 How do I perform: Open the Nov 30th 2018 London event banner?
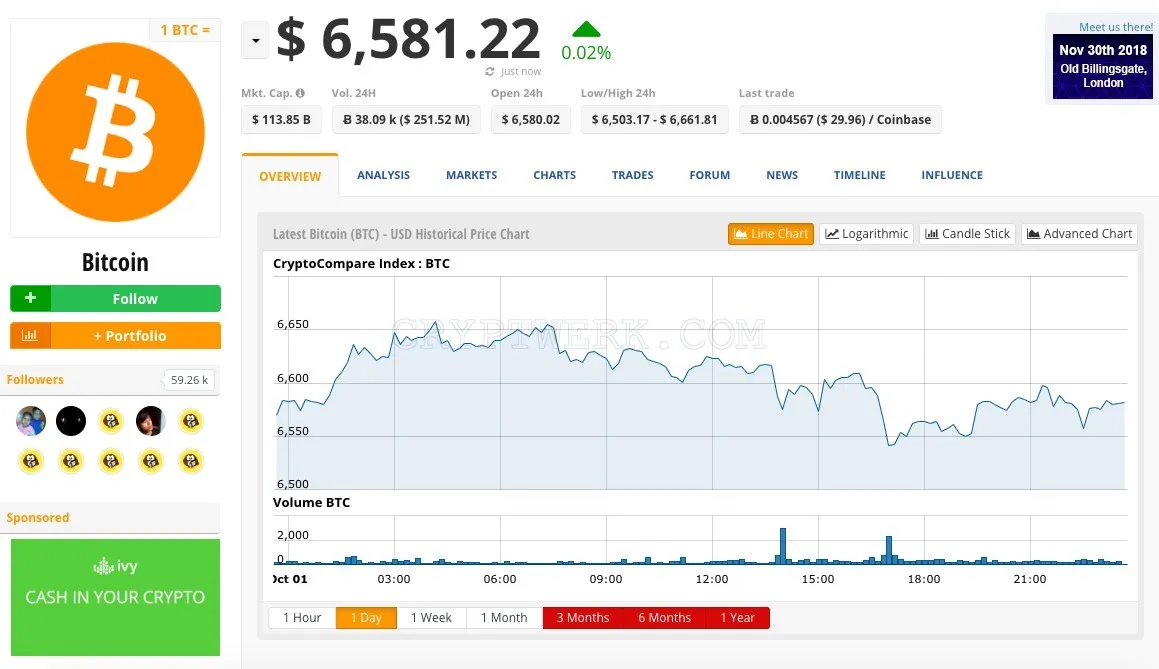coord(1103,67)
